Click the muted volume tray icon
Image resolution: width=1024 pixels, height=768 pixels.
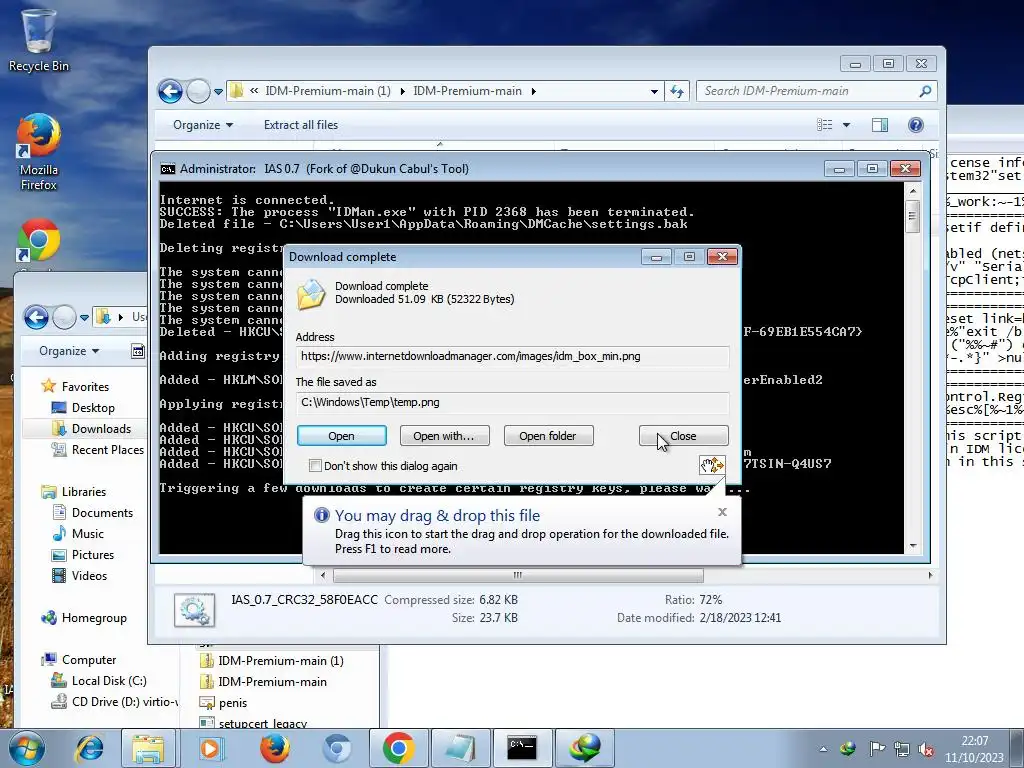pos(926,748)
